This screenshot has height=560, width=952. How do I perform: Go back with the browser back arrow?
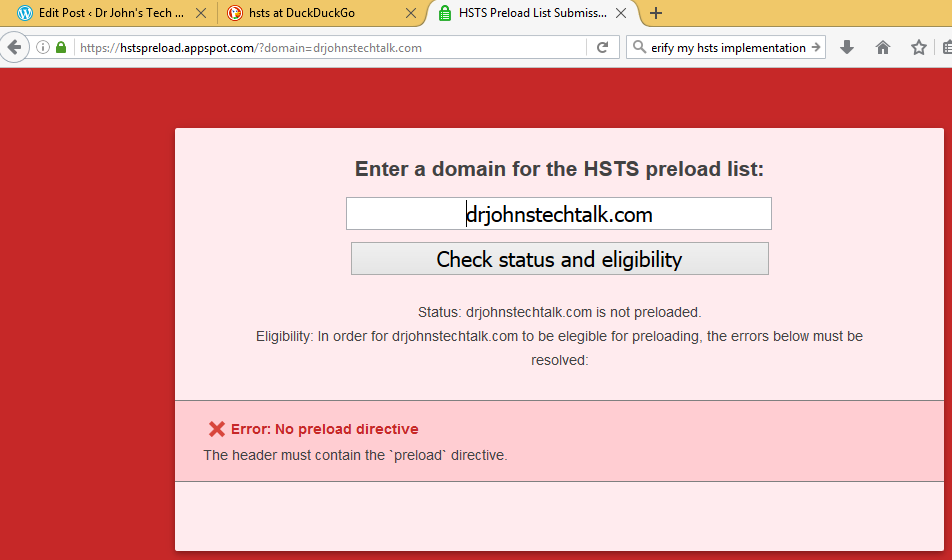[14, 47]
